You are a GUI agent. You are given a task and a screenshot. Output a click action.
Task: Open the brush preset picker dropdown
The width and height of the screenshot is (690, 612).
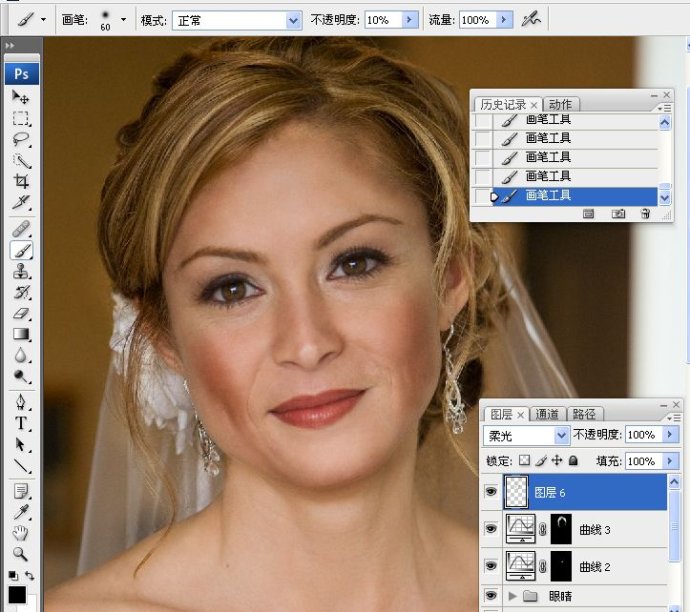pyautogui.click(x=123, y=19)
